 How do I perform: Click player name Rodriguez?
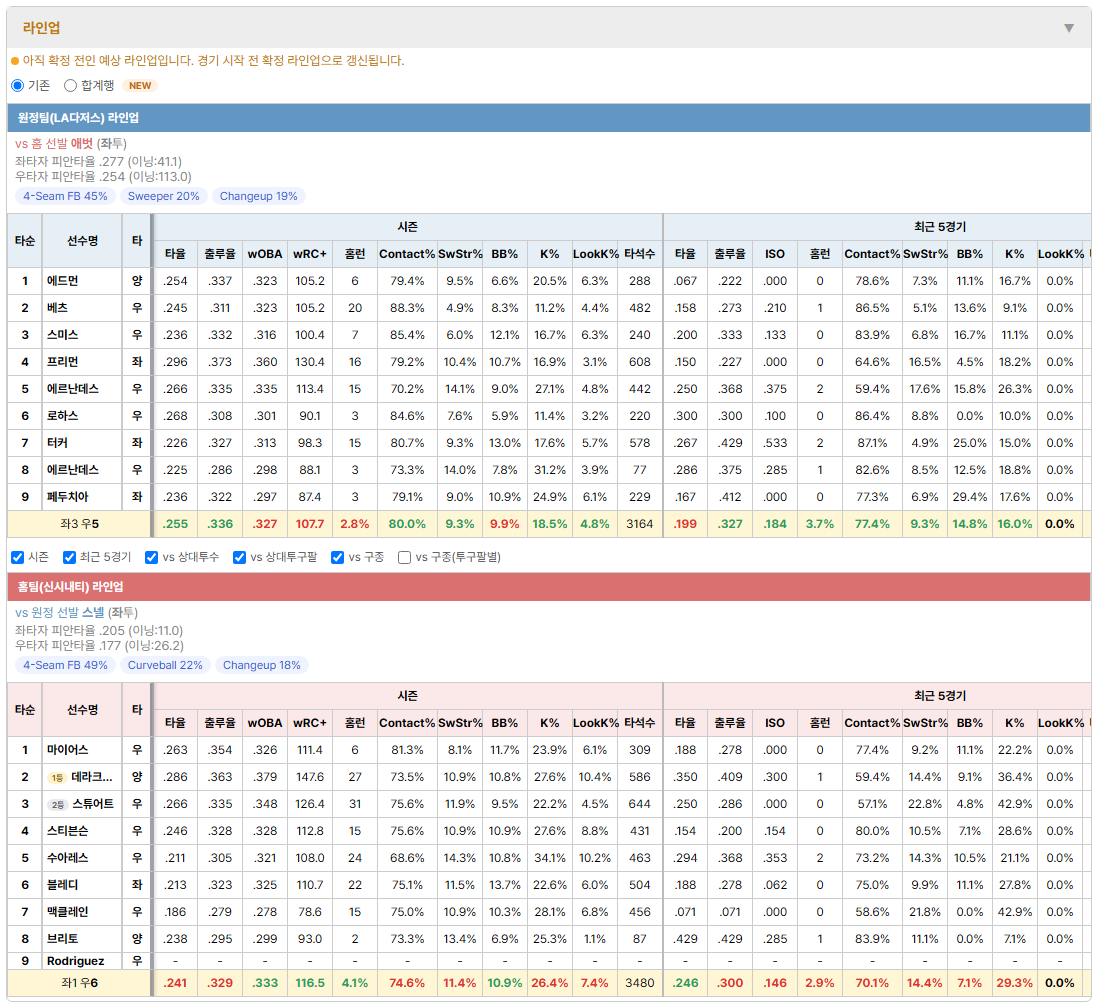tap(76, 962)
